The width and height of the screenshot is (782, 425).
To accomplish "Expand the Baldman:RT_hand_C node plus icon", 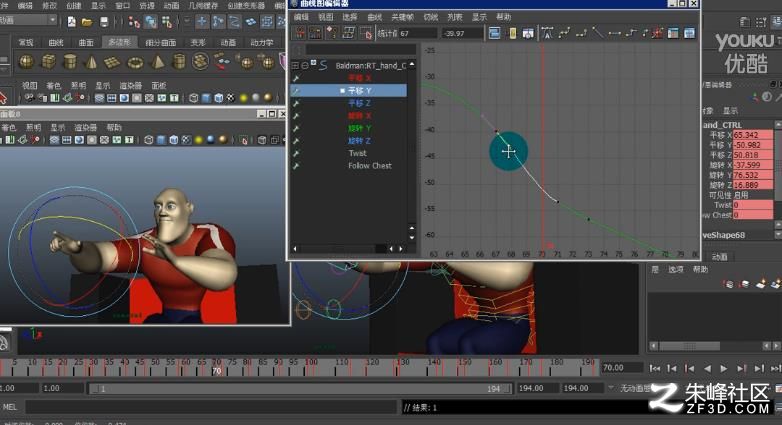I will coord(295,65).
